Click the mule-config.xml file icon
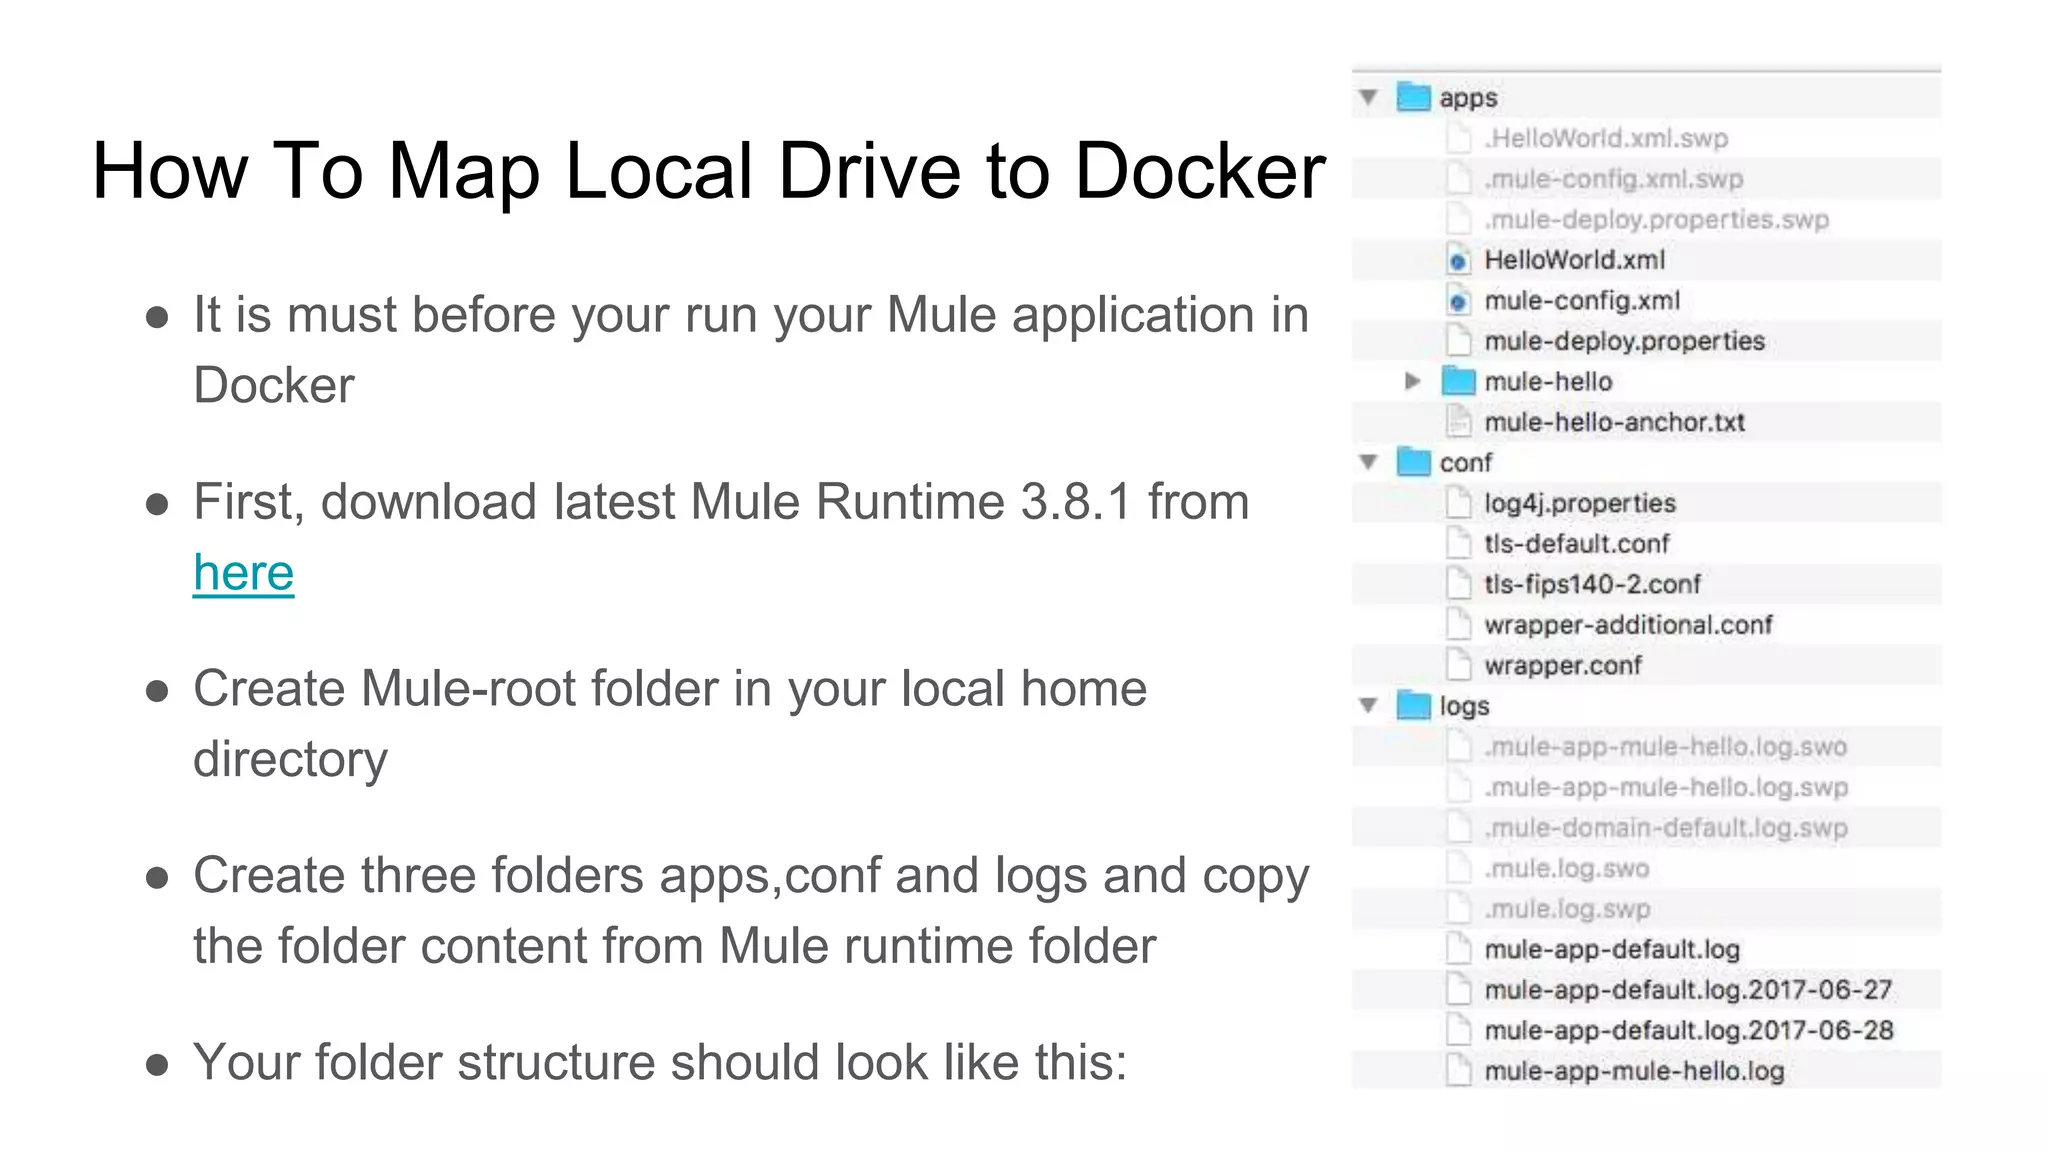2048x1152 pixels. 1459,300
